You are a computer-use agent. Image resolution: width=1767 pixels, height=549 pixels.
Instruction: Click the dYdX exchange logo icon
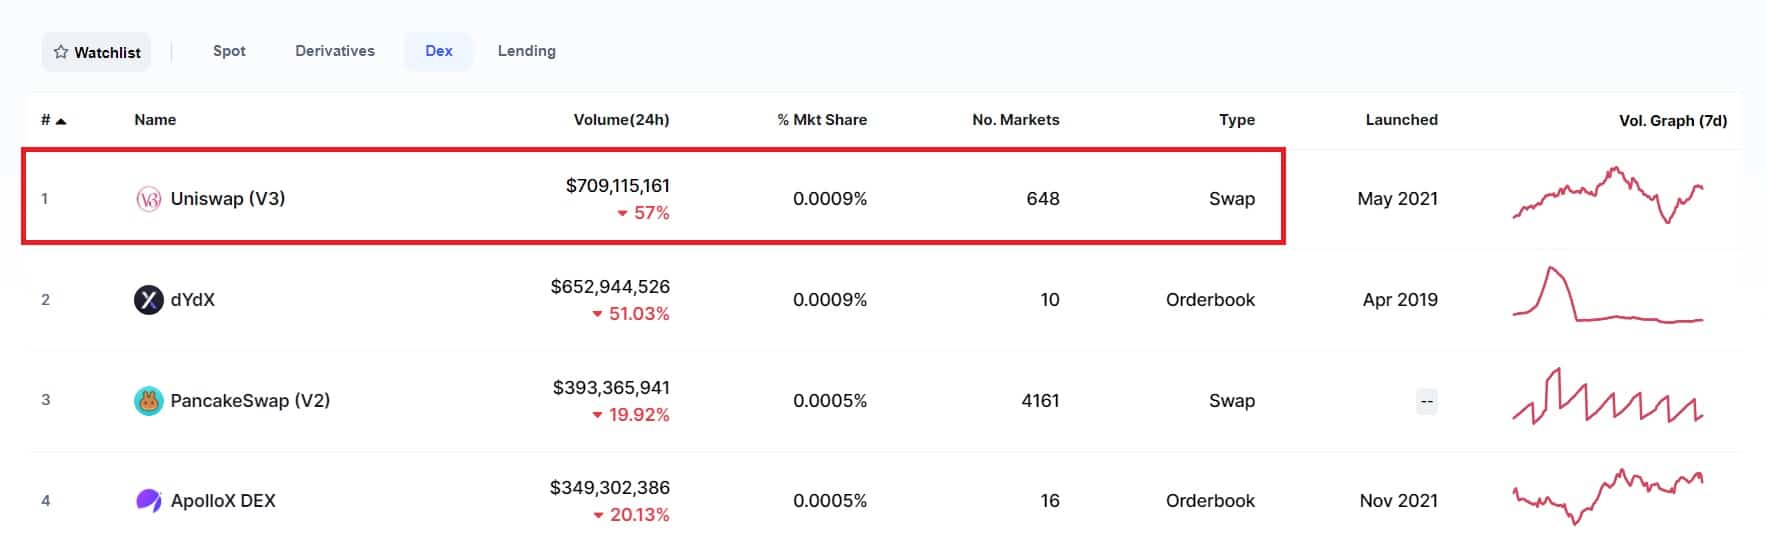tap(148, 300)
